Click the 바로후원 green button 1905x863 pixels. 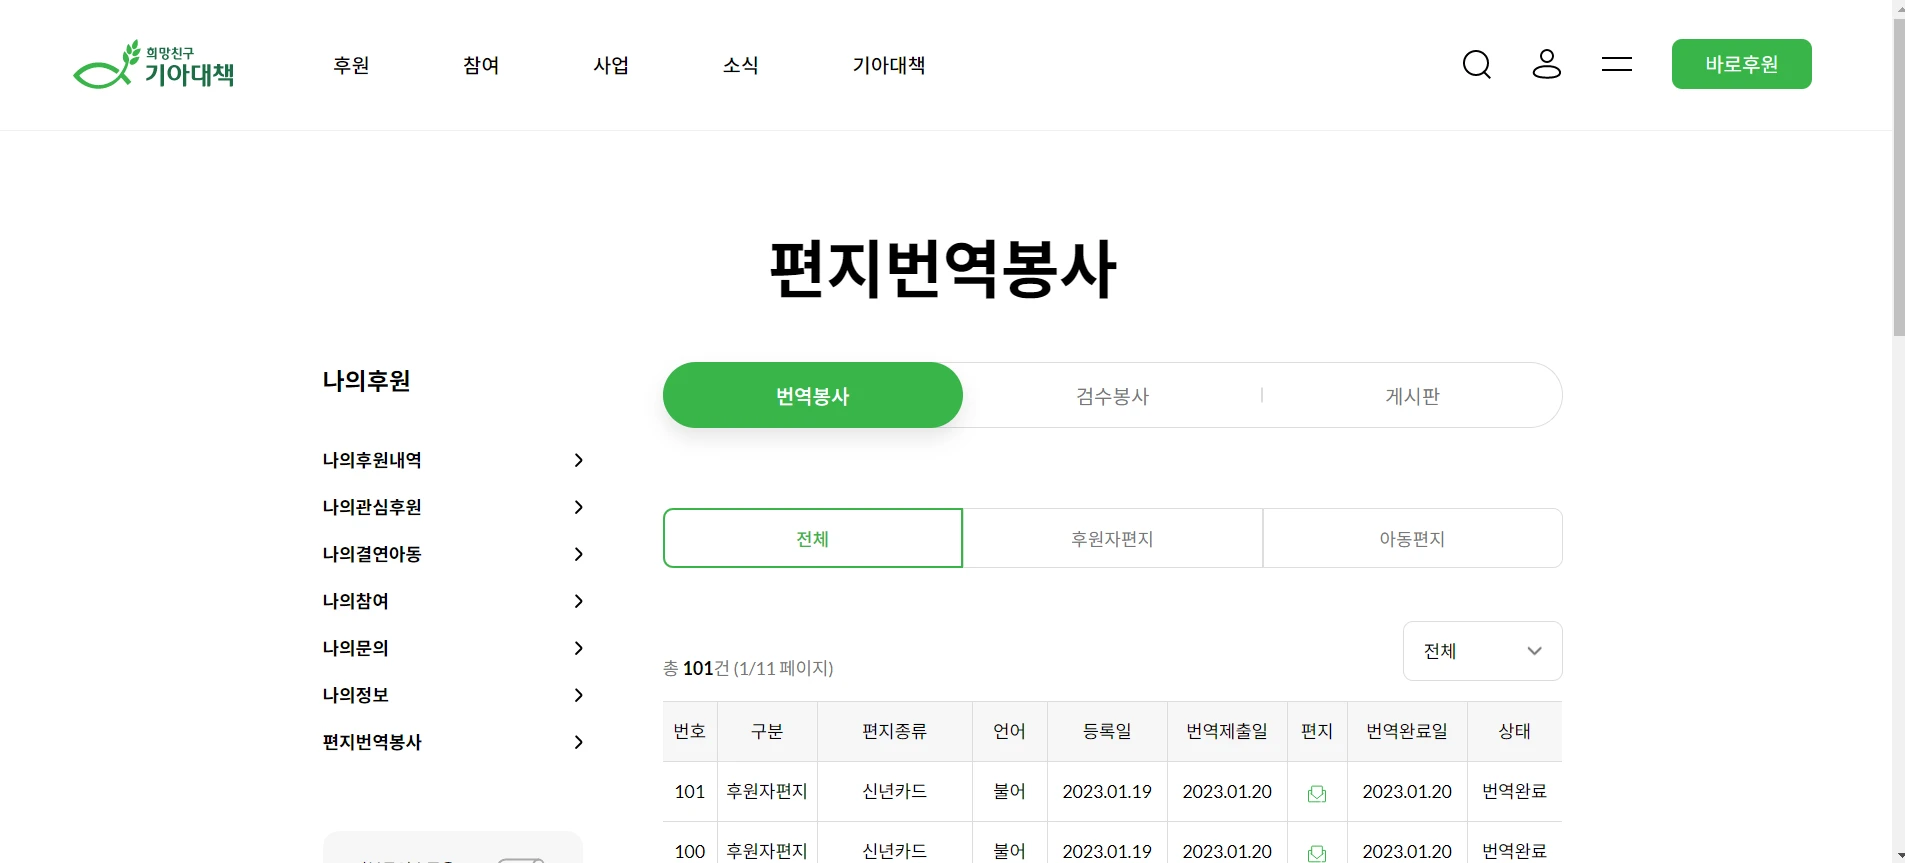[1742, 64]
